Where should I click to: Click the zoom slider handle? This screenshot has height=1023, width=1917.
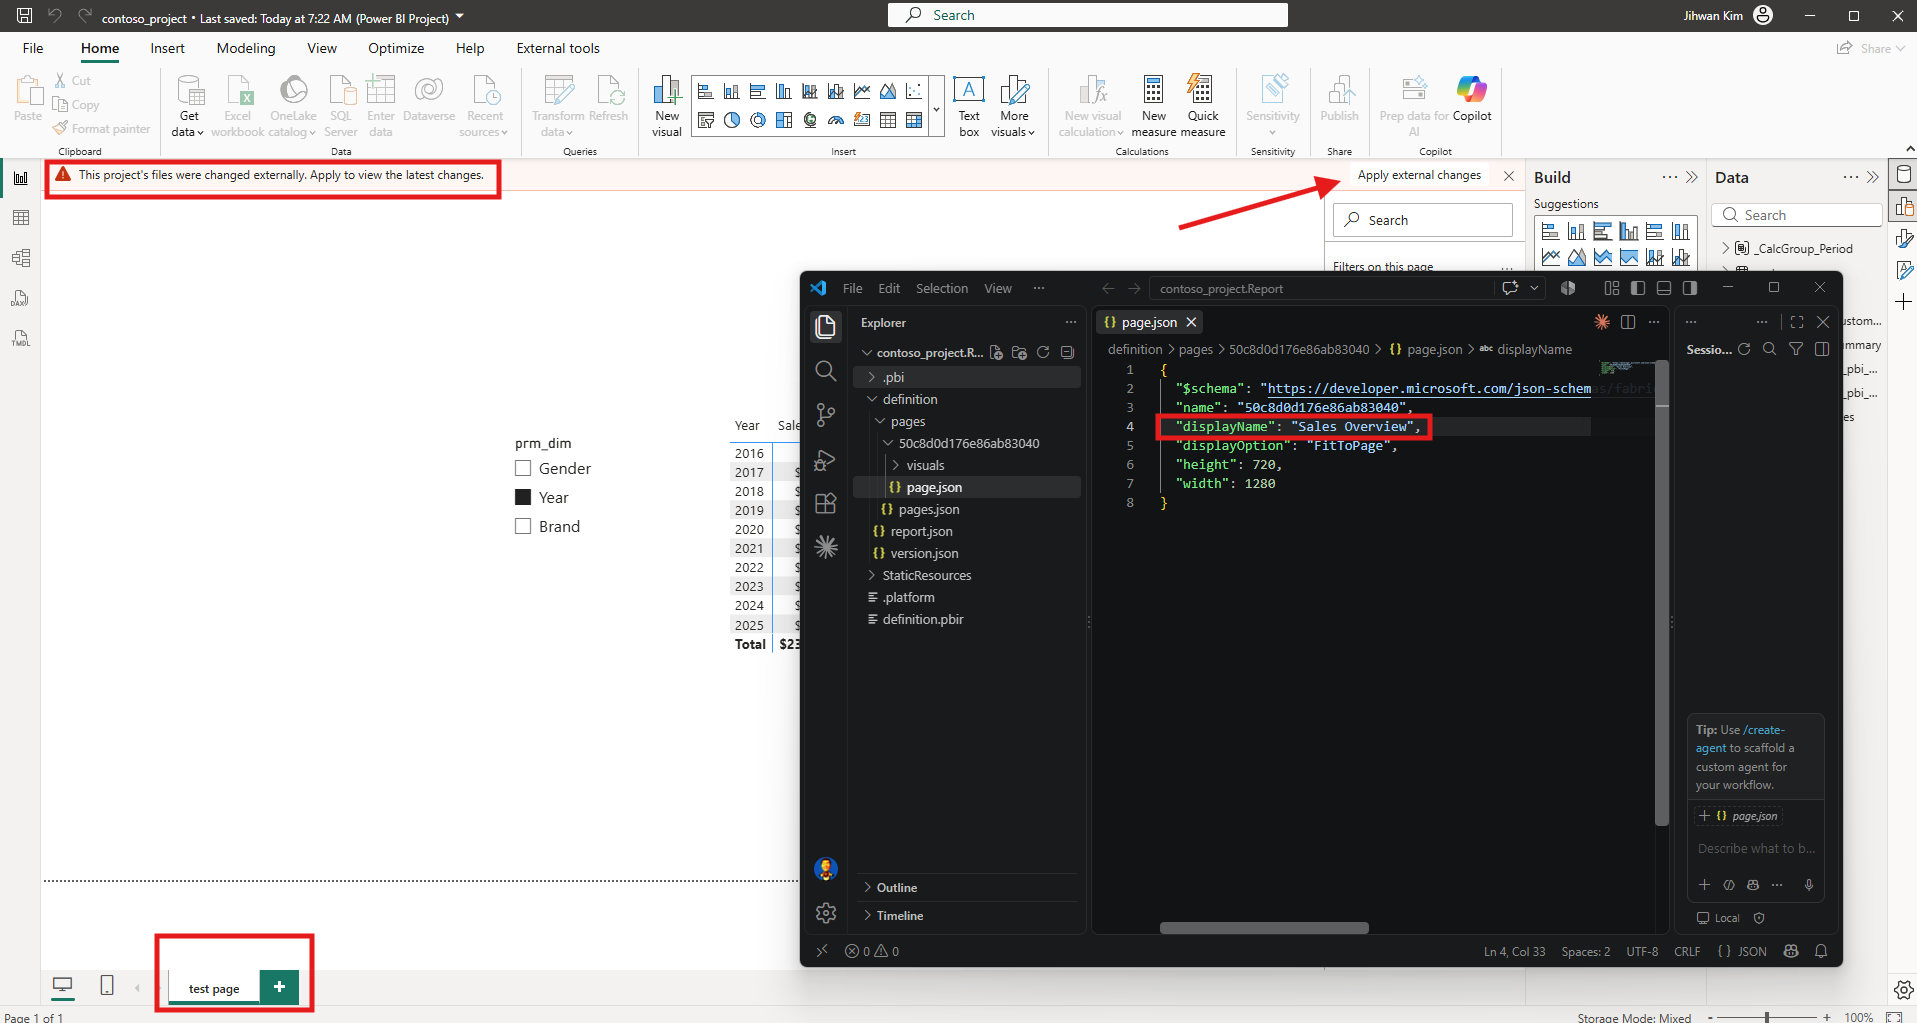click(1767, 1016)
